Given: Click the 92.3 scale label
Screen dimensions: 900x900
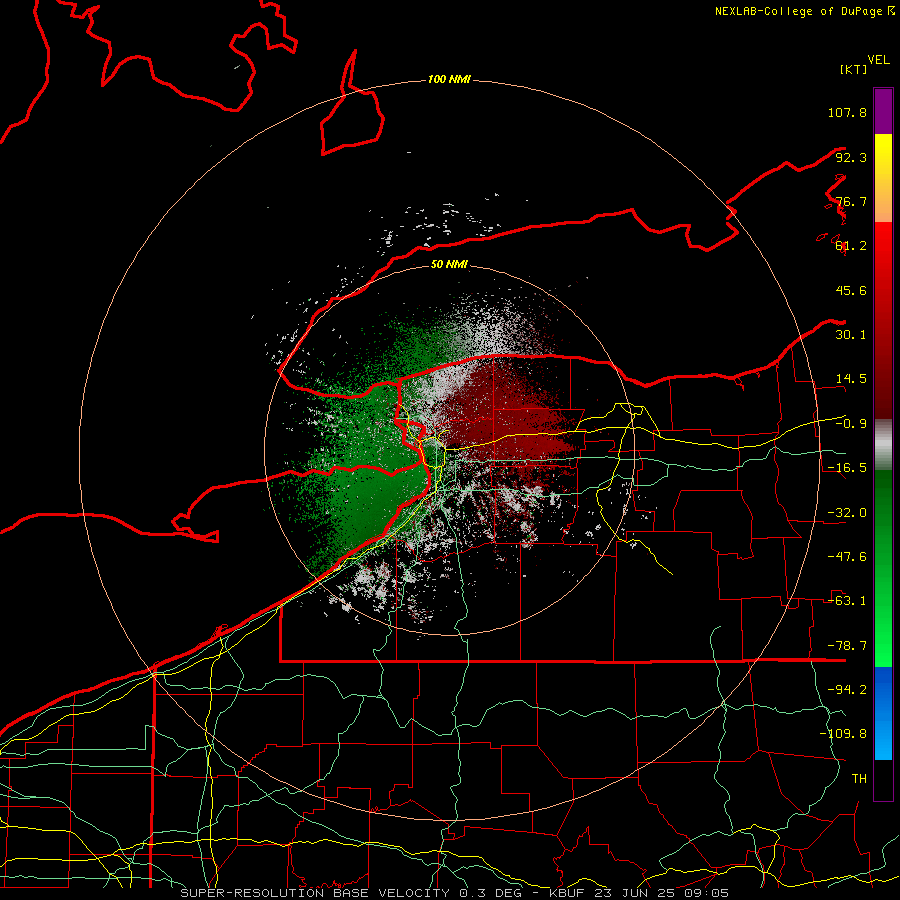Looking at the screenshot, I should (x=851, y=157).
